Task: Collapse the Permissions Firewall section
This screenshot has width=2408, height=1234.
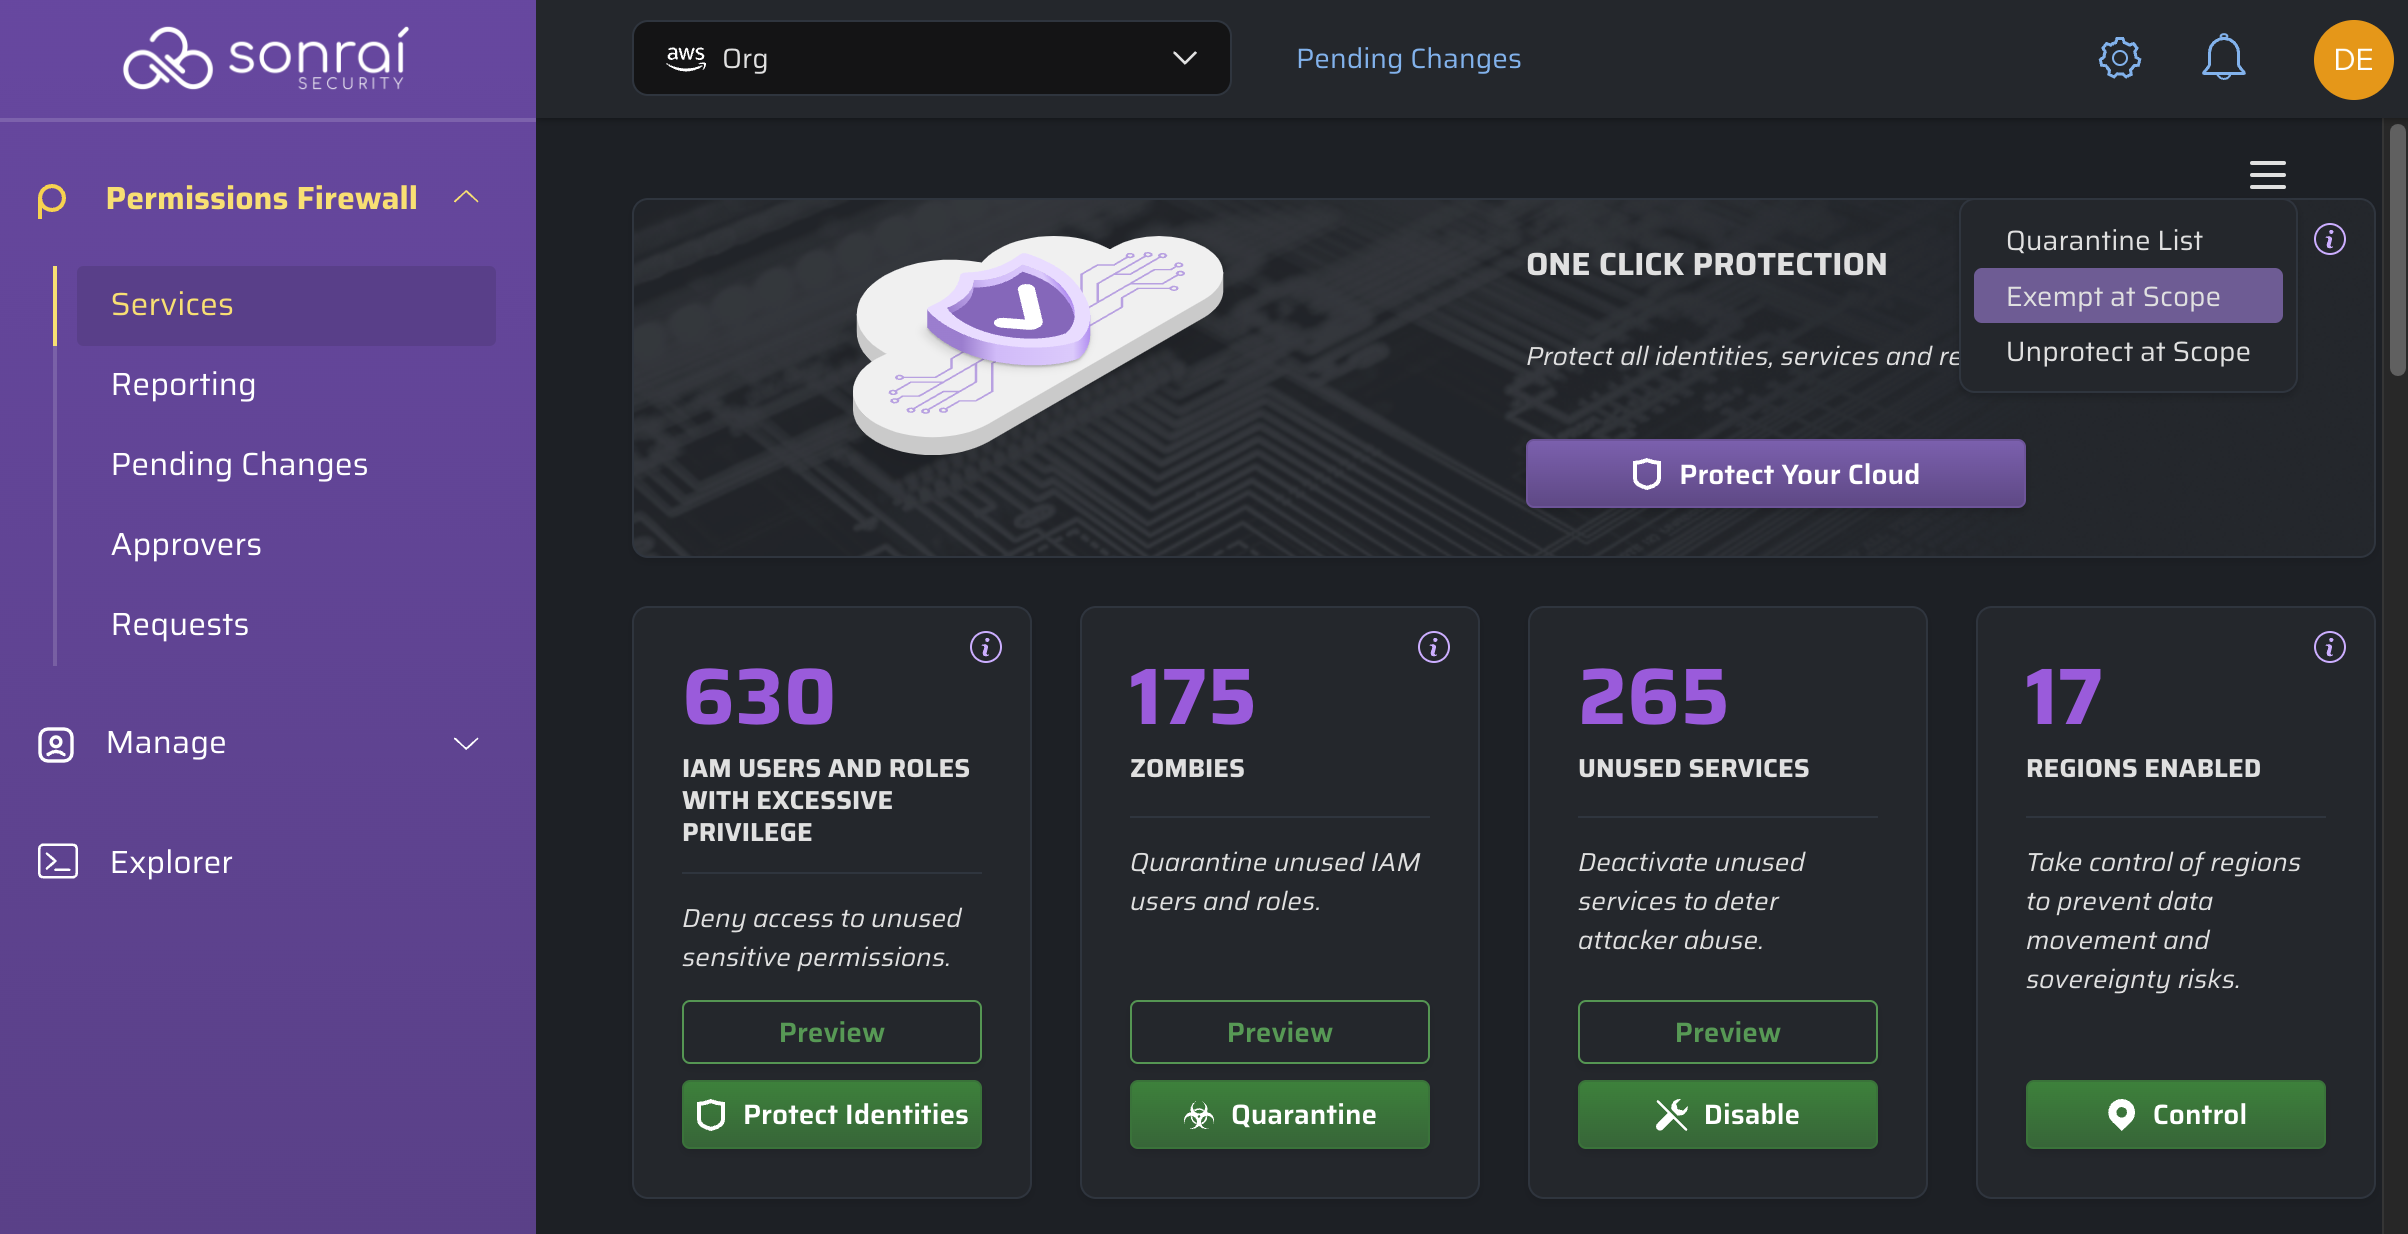Action: click(466, 197)
